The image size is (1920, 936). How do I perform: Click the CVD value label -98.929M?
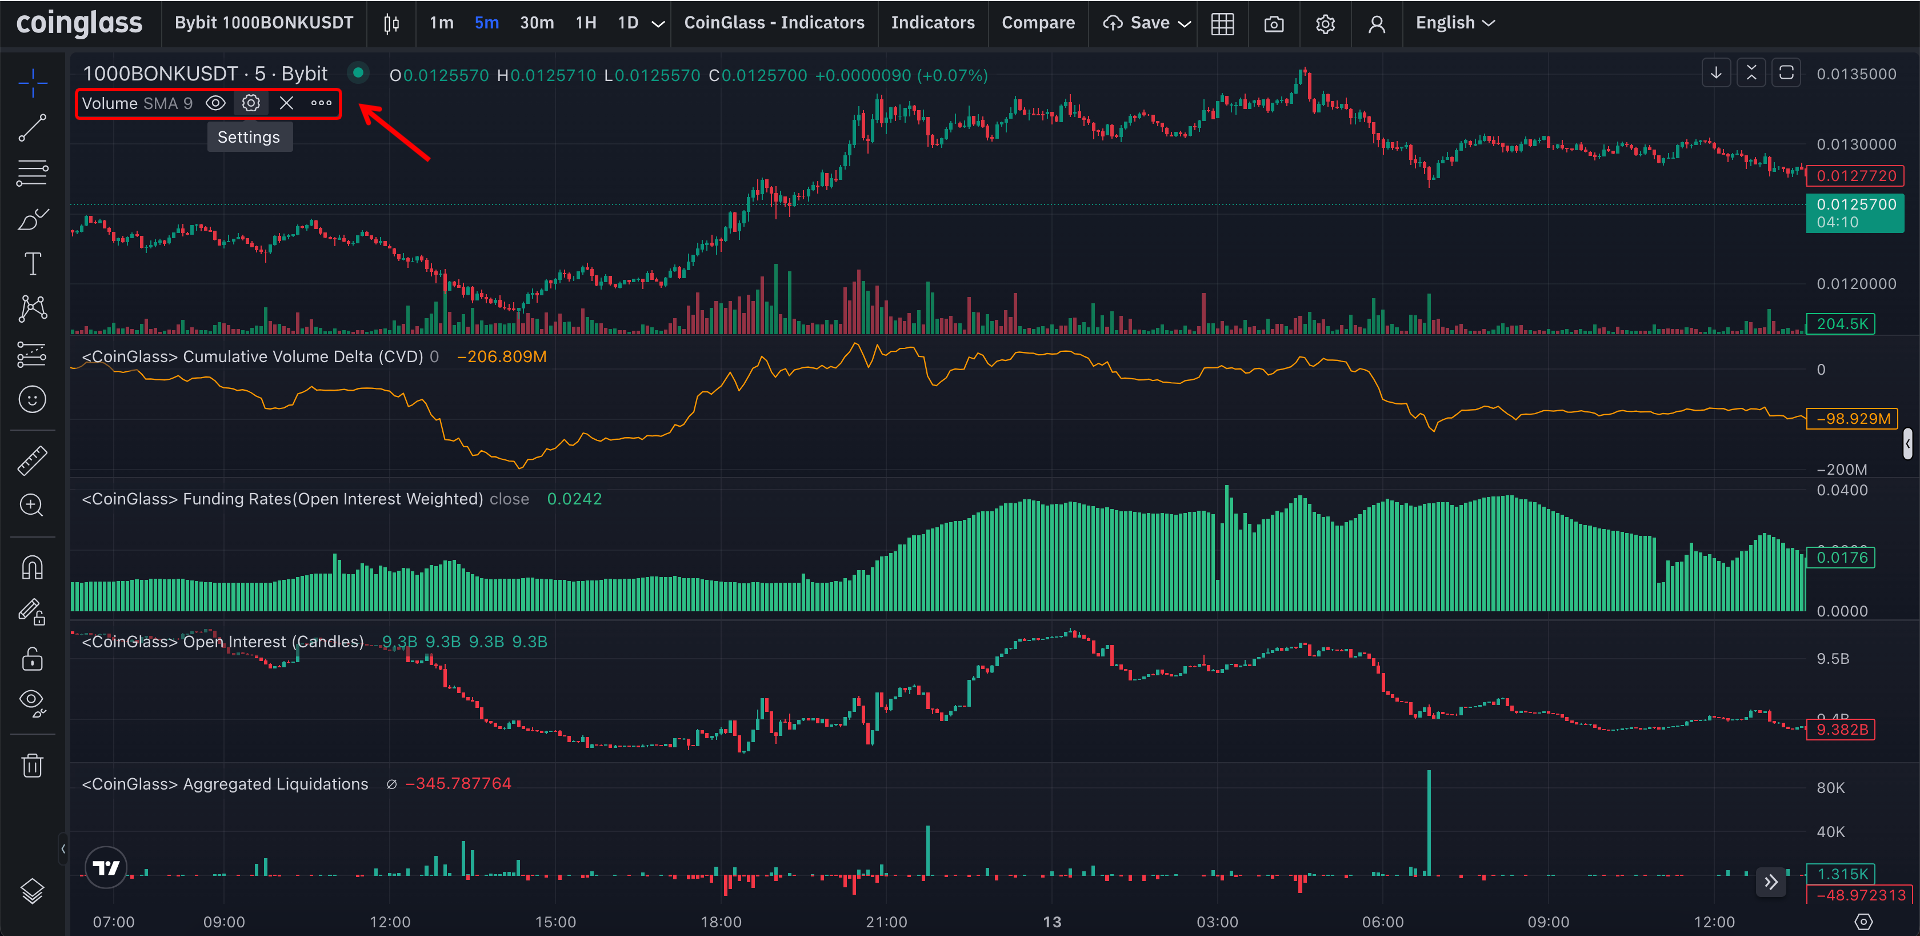[x=1853, y=419]
